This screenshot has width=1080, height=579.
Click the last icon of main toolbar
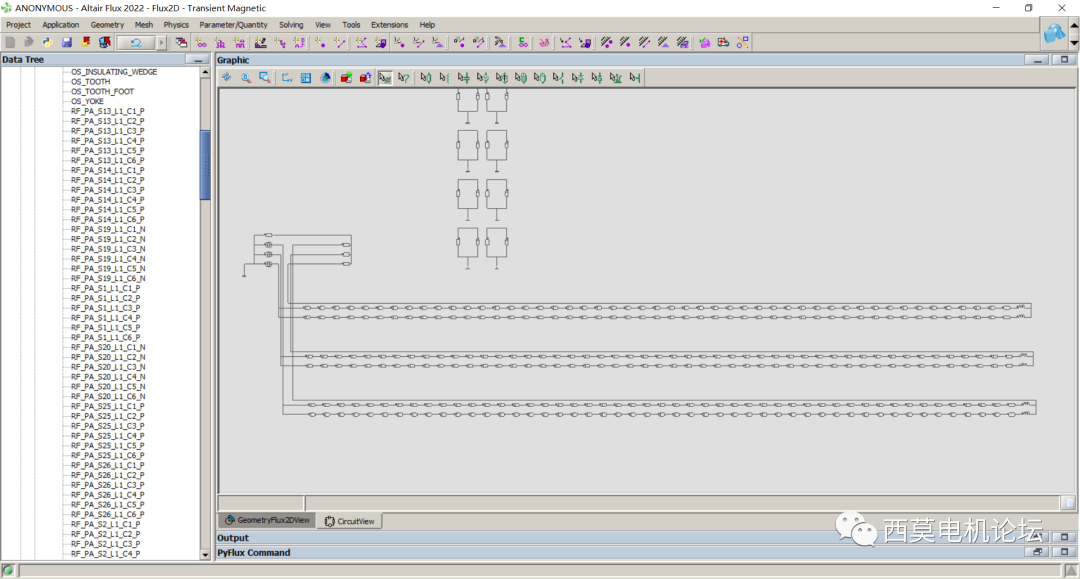pos(742,43)
